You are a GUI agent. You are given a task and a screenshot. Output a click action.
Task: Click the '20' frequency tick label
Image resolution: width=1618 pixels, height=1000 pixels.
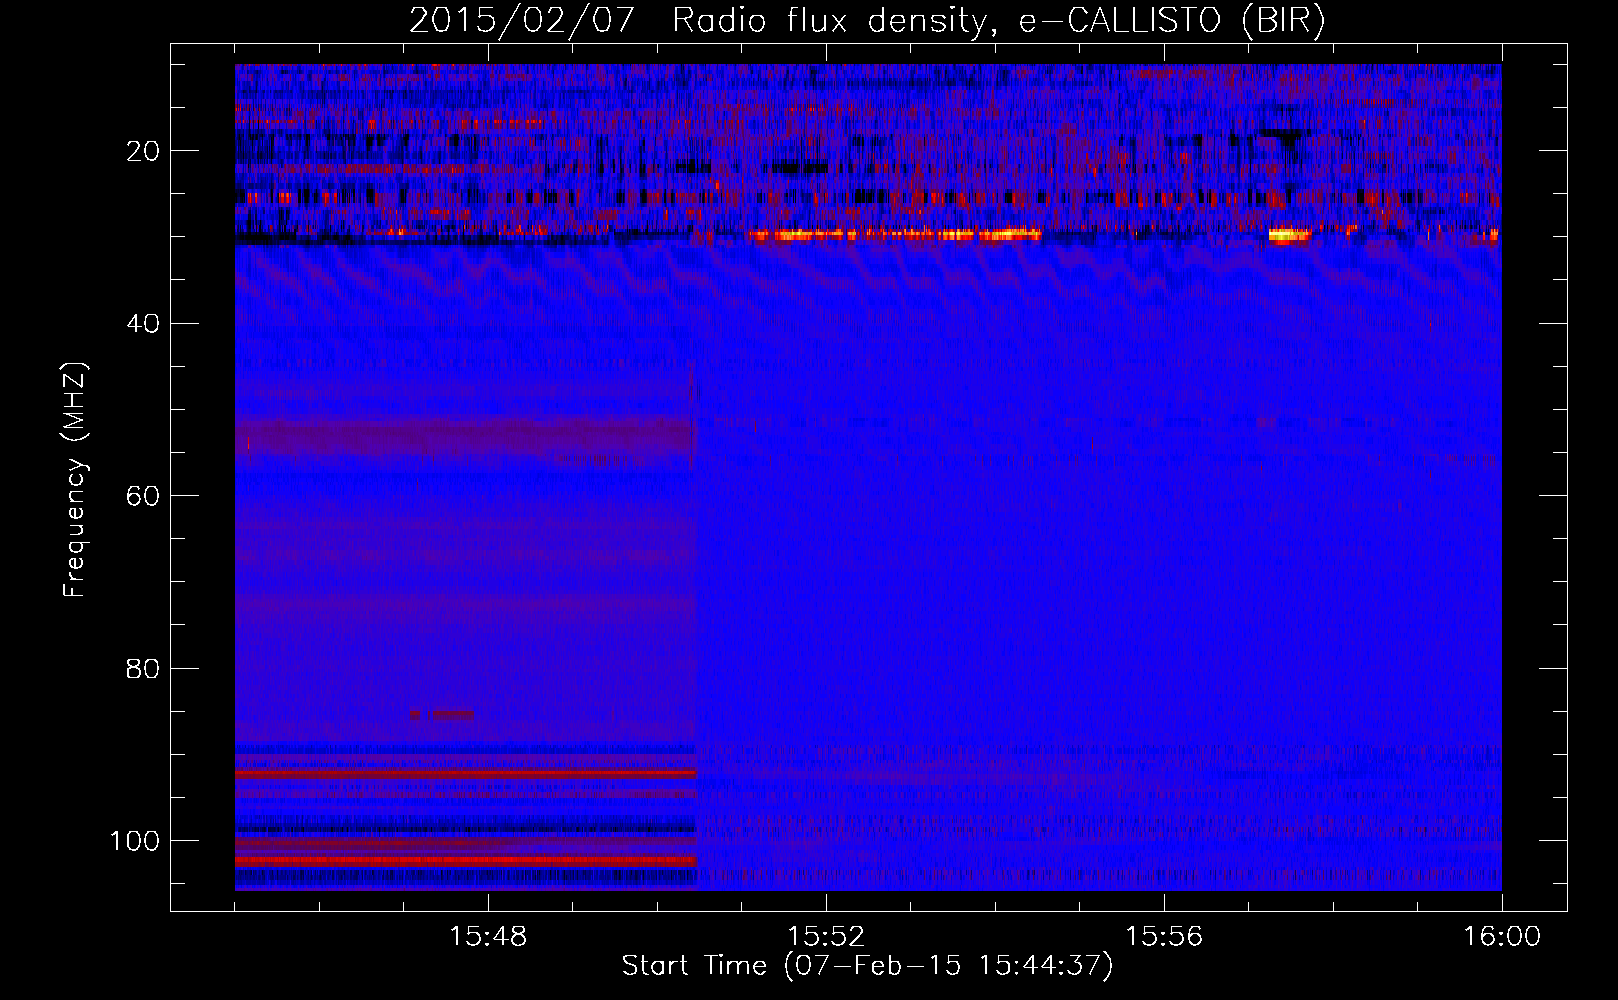(x=143, y=151)
